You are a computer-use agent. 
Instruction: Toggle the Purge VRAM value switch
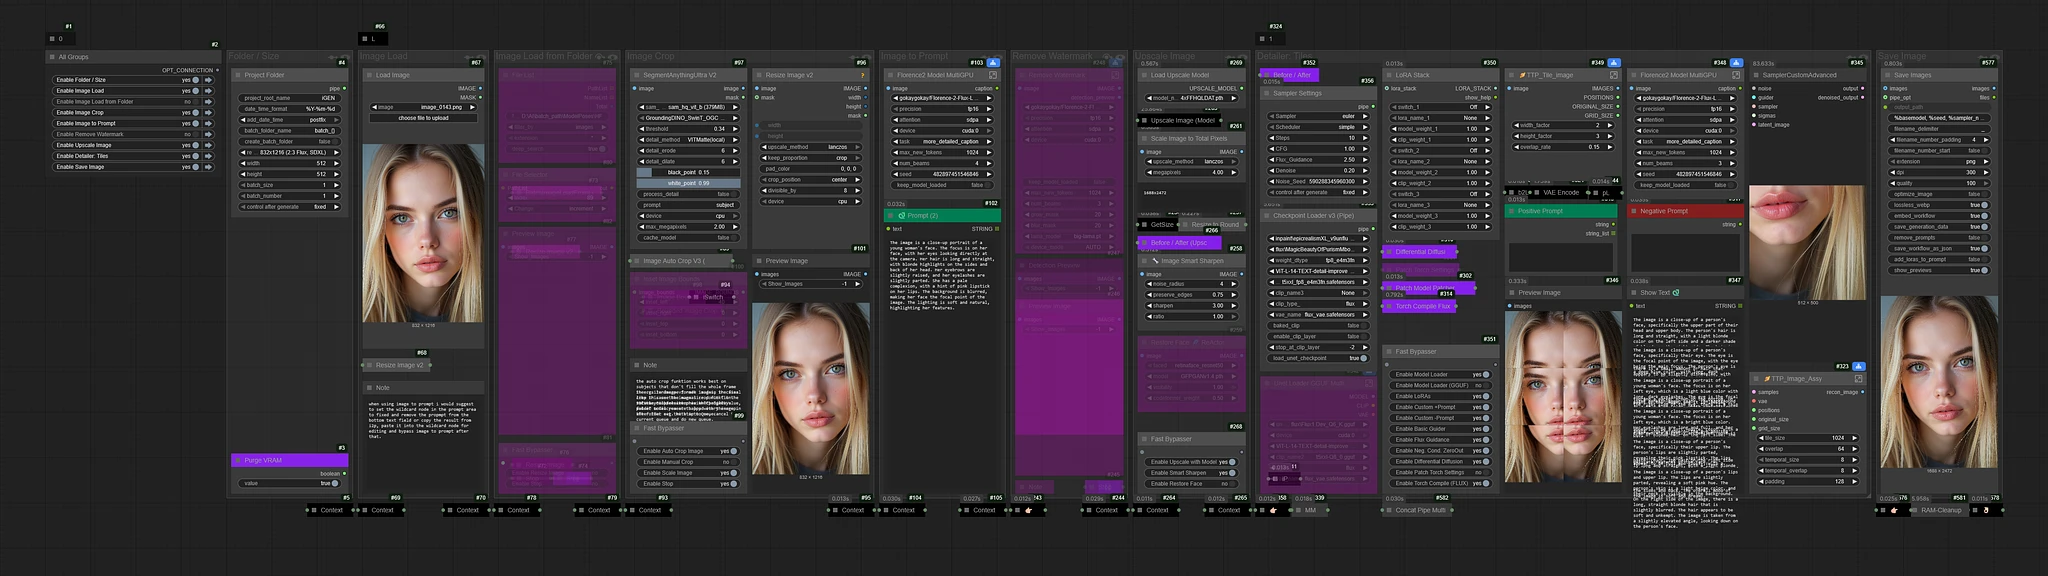(334, 483)
